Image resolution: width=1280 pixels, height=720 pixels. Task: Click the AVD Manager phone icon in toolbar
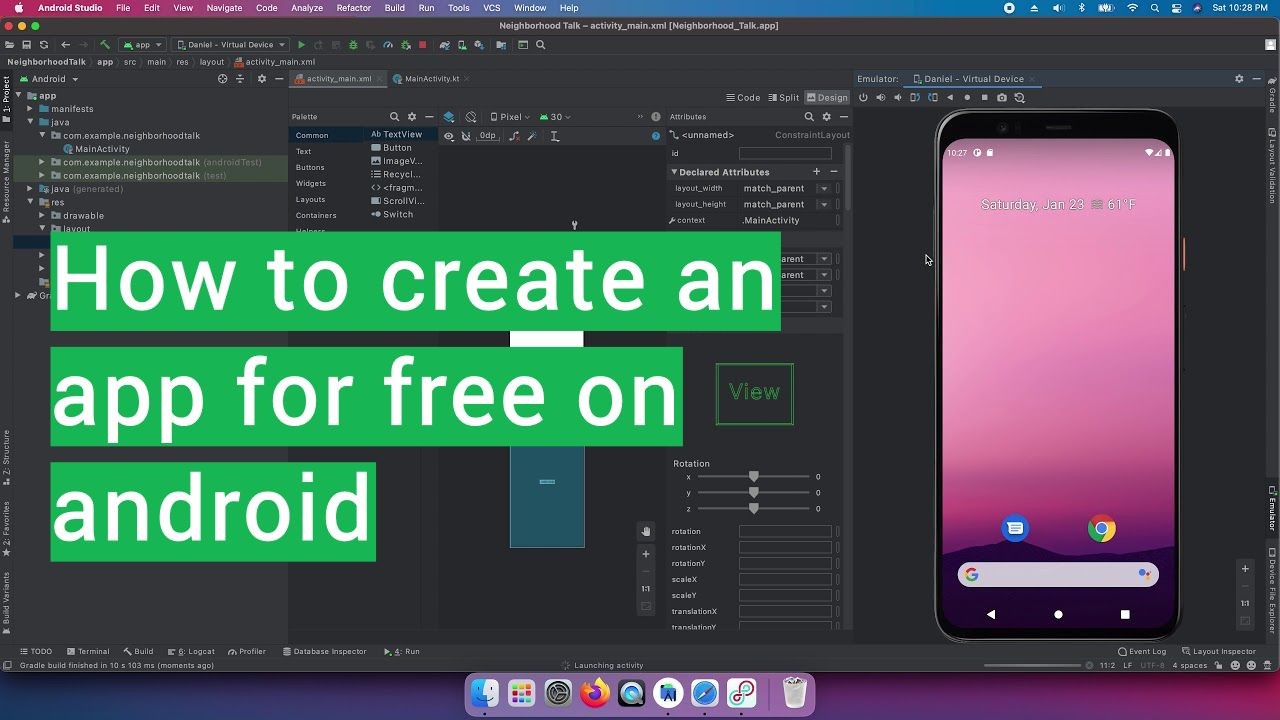[462, 45]
